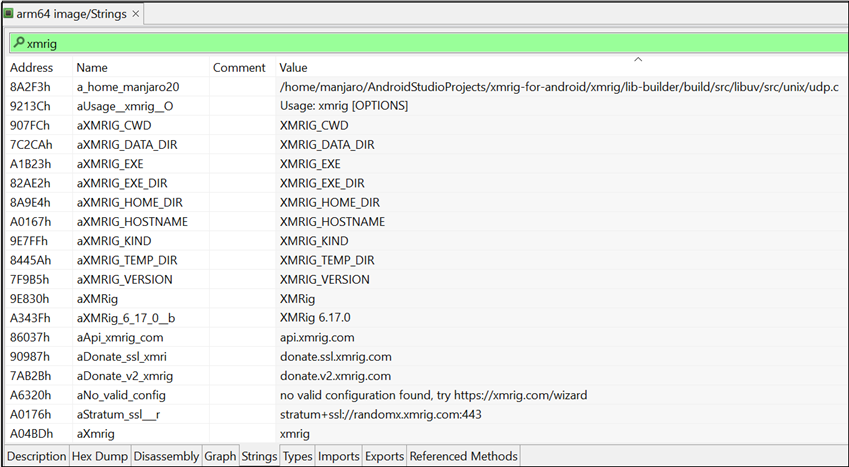Select address 7C2CAh cell

[x=31, y=145]
